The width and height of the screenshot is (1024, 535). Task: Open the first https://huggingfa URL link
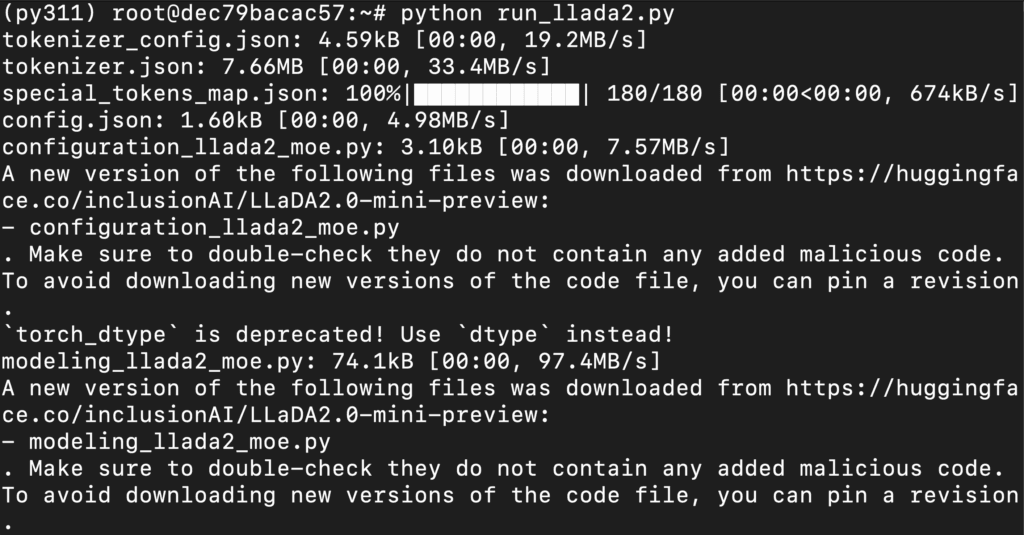900,174
